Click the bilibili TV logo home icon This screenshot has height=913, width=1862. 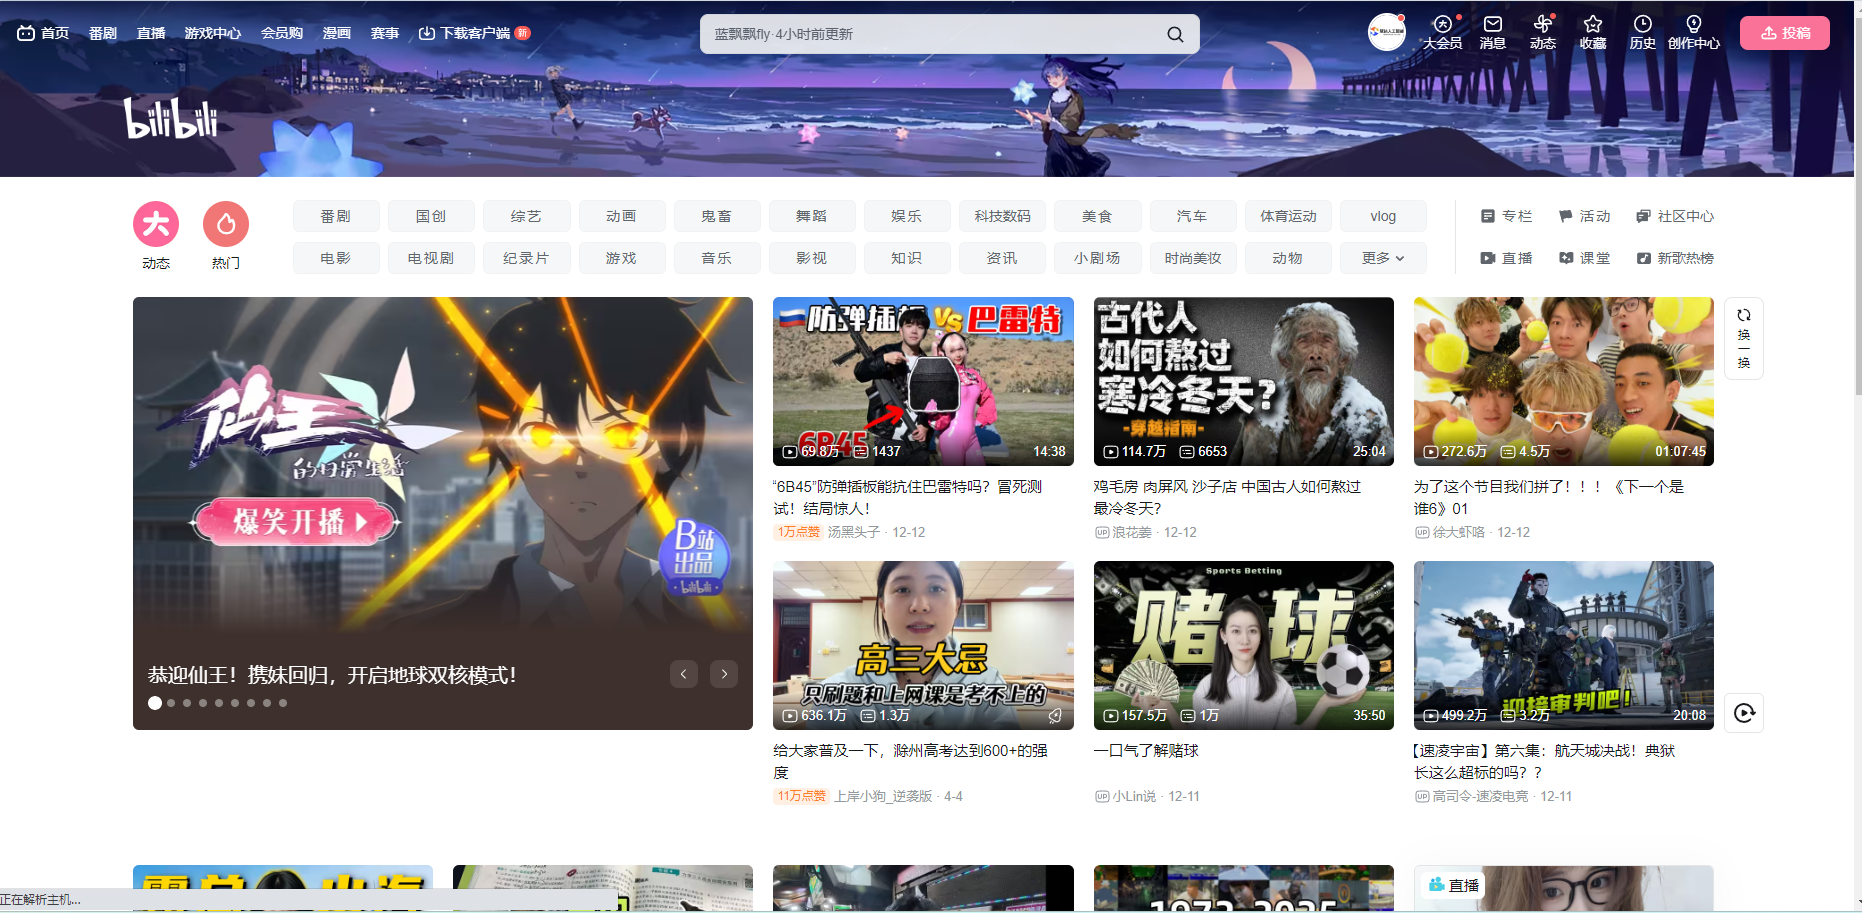tap(26, 32)
